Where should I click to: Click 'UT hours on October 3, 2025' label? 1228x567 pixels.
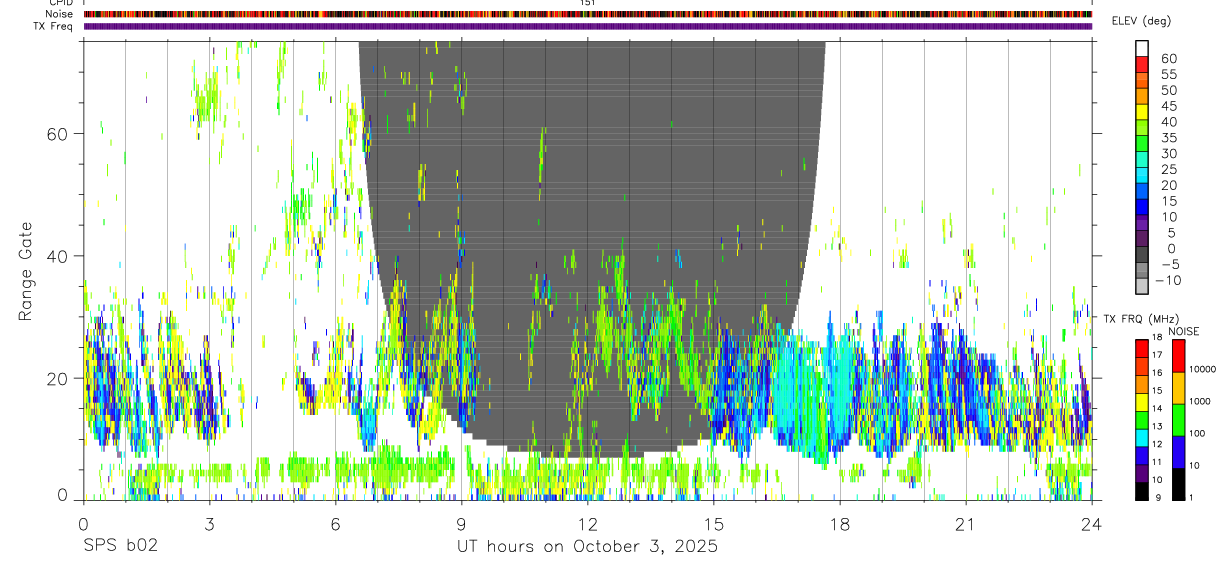pos(587,547)
